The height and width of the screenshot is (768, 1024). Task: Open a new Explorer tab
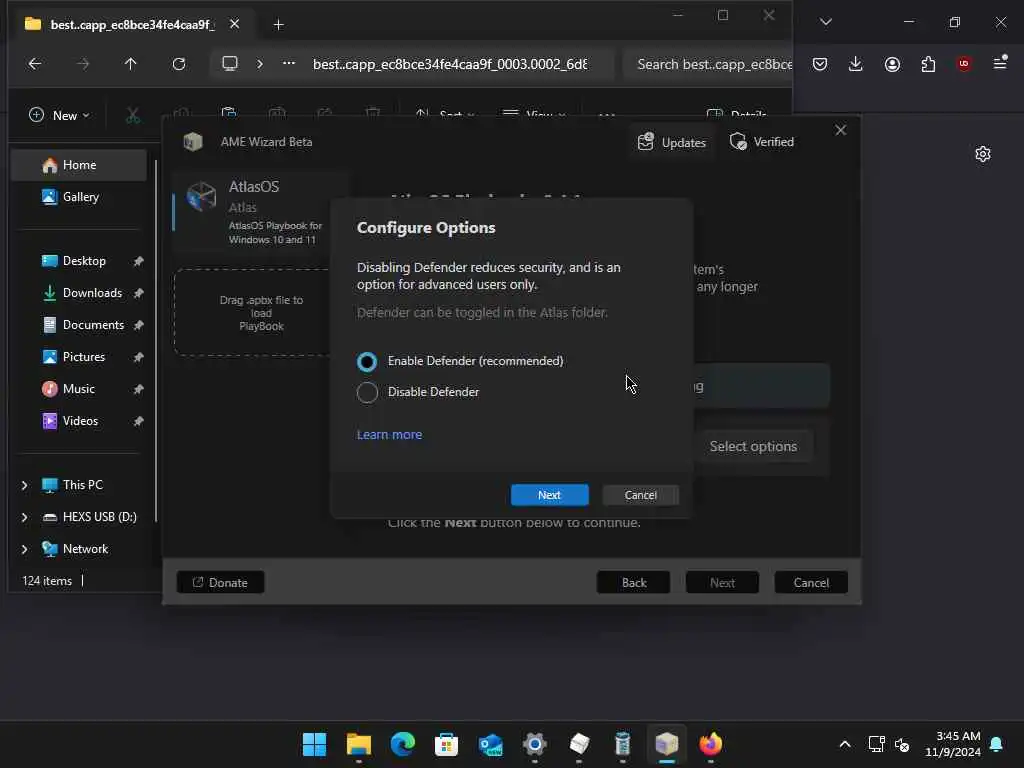tap(279, 25)
